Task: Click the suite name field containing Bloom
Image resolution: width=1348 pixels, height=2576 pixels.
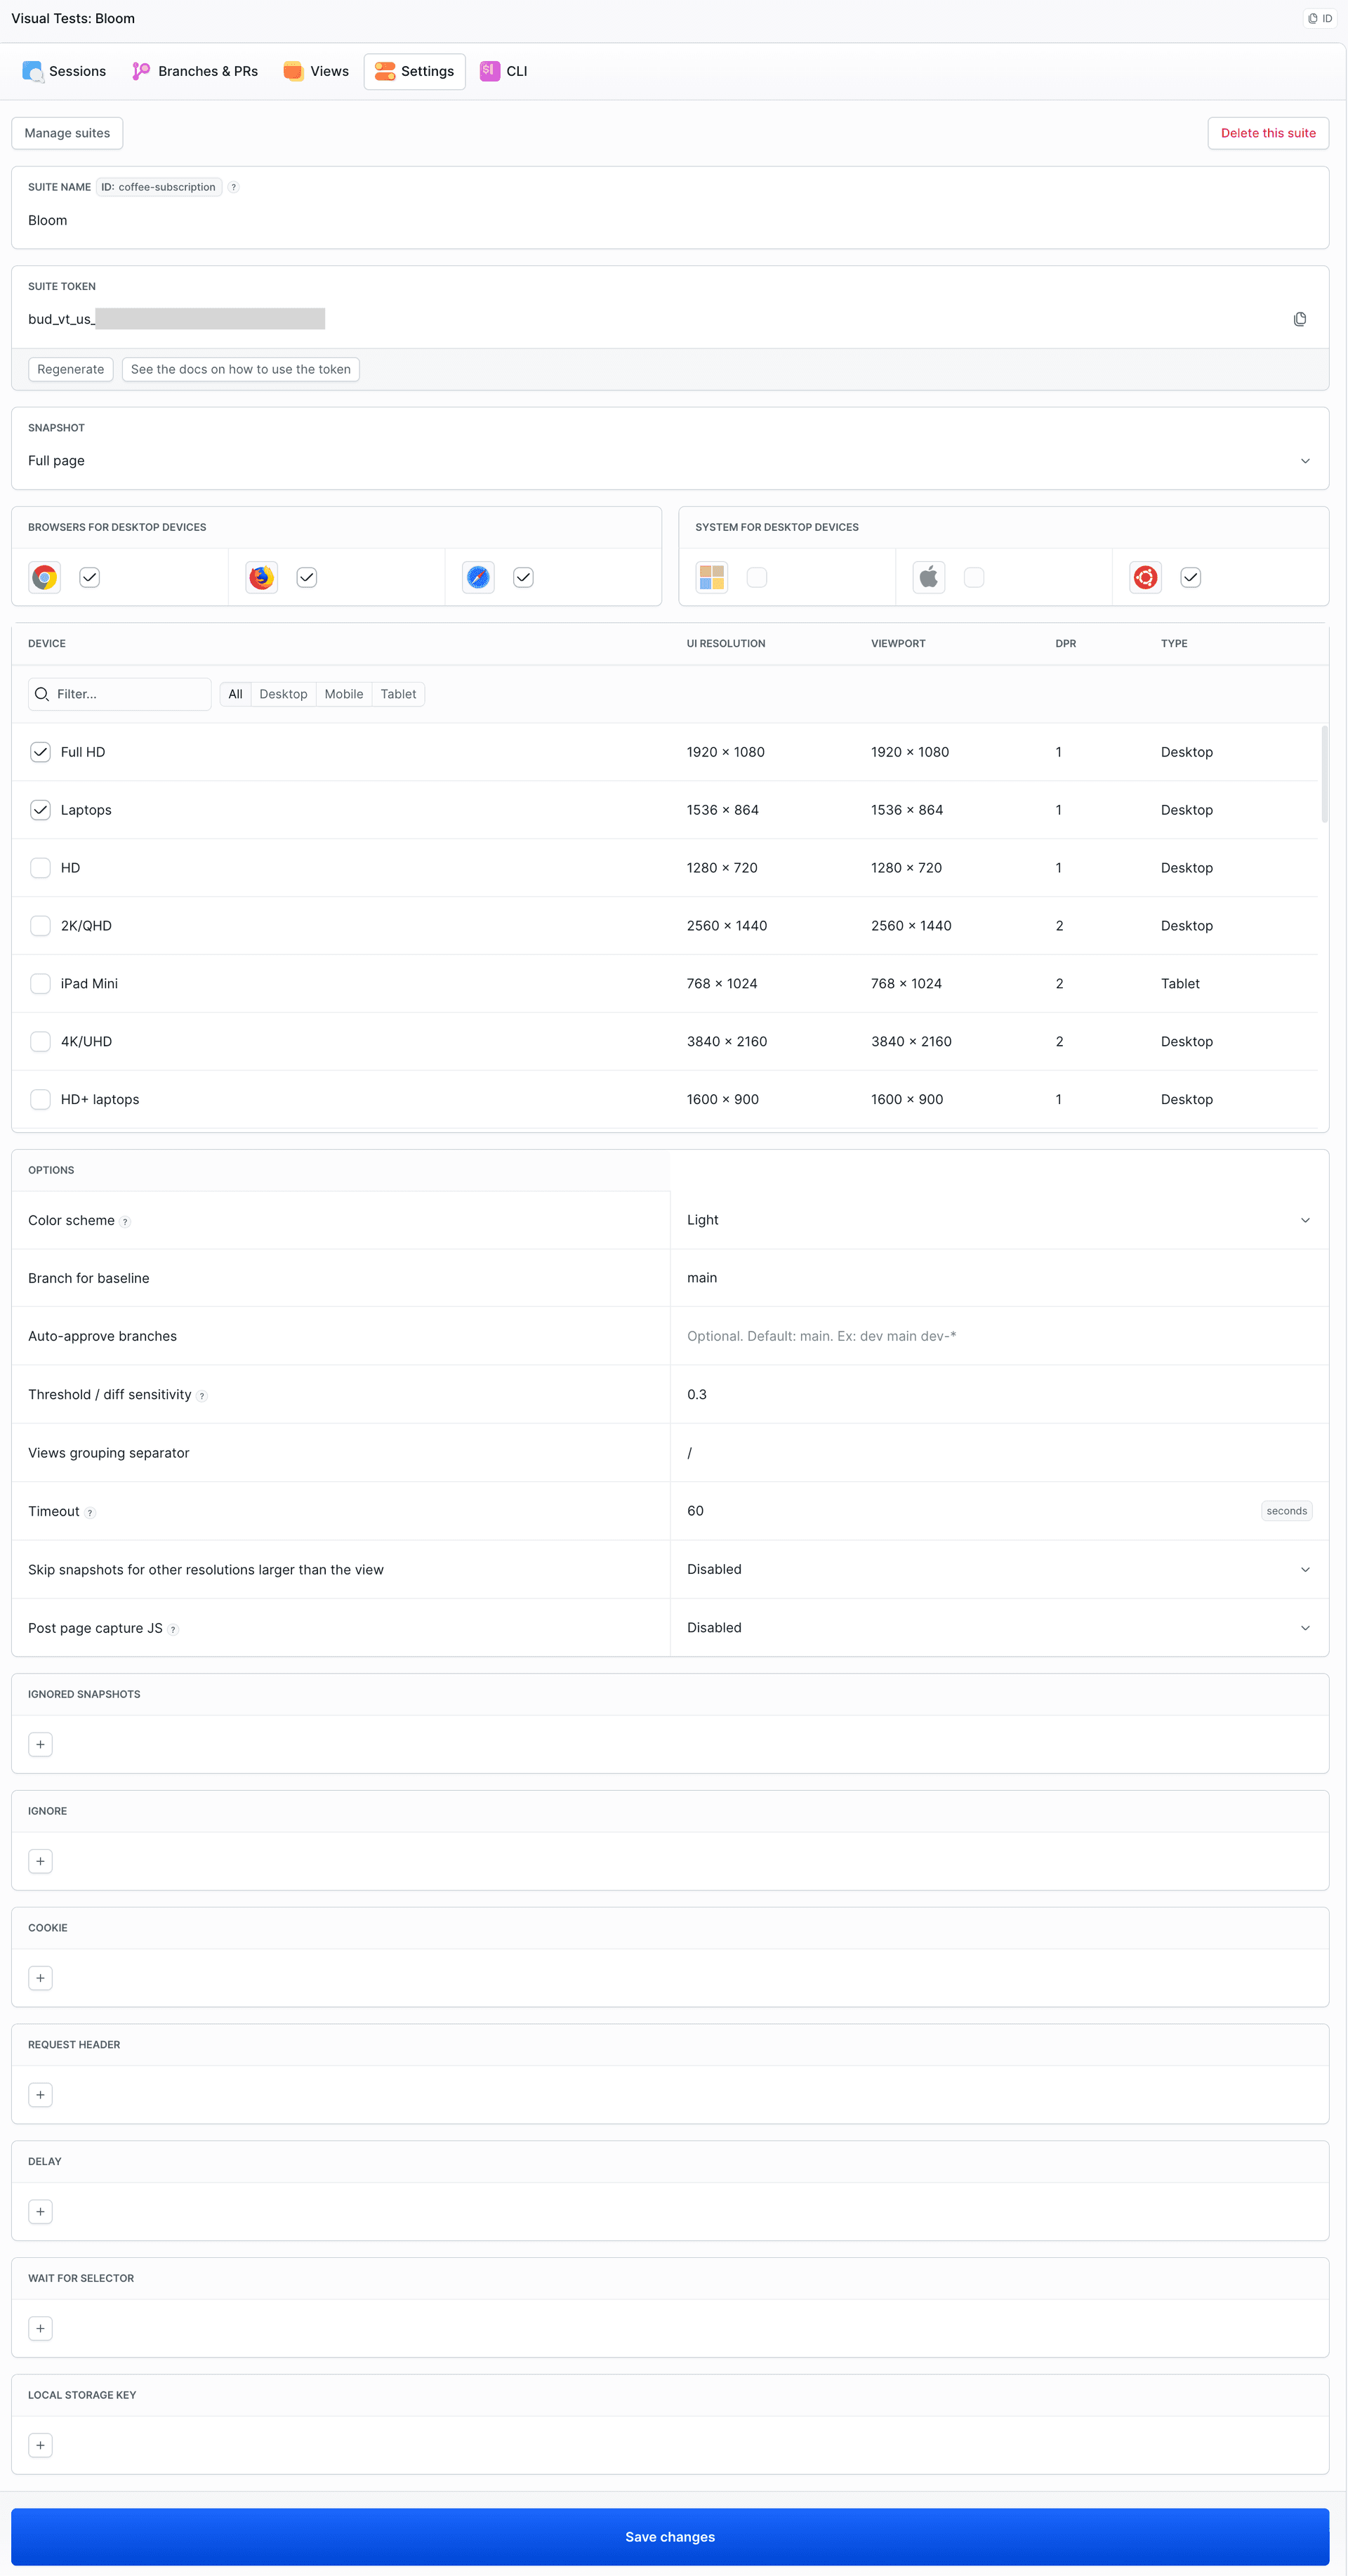Action: [x=670, y=220]
